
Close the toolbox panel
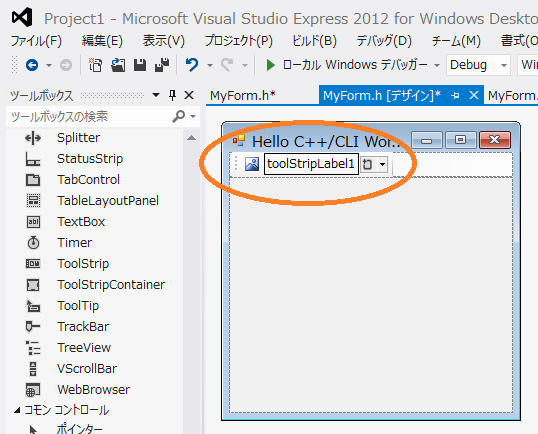point(189,95)
